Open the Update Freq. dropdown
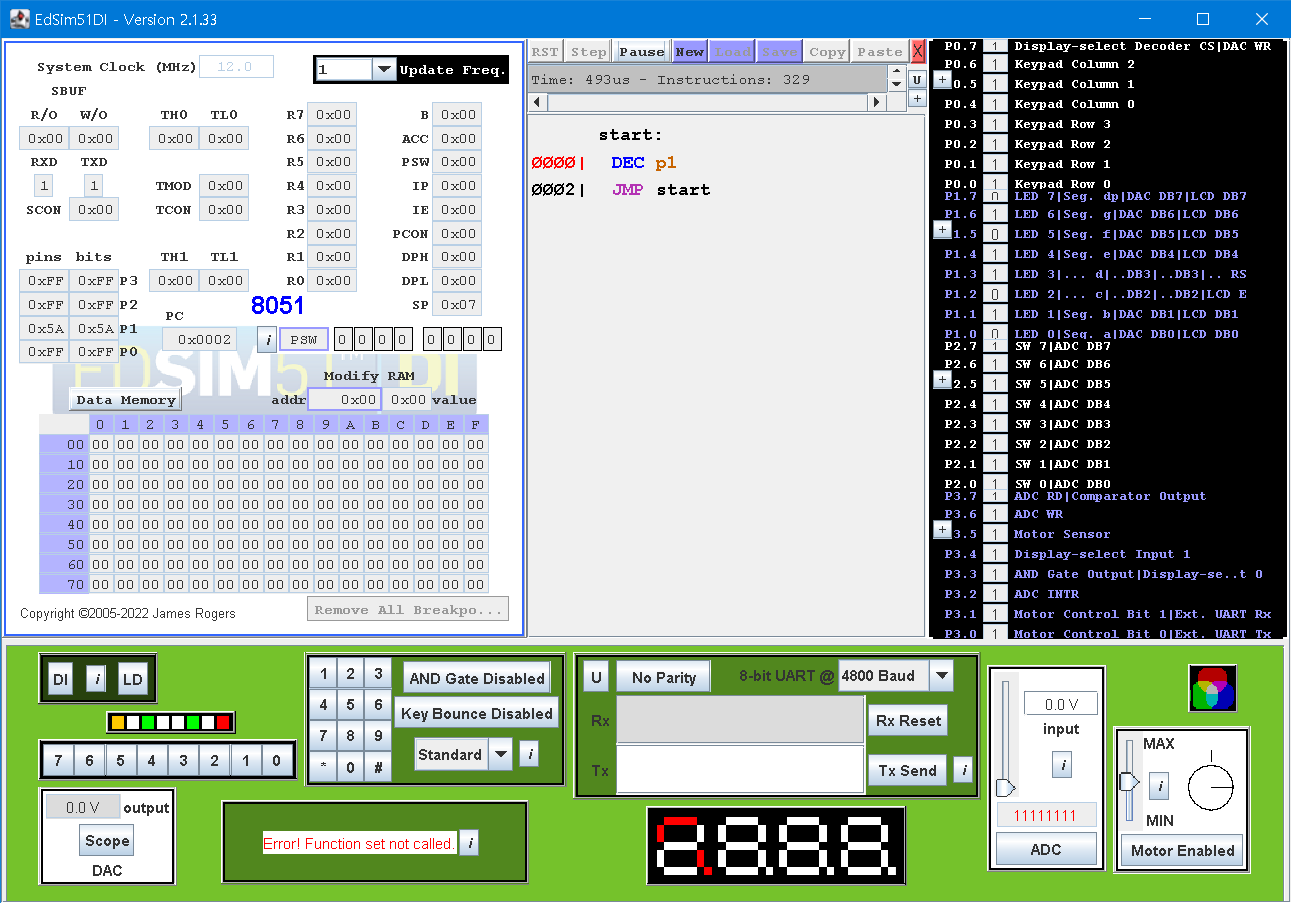The height and width of the screenshot is (903, 1291). click(x=384, y=69)
